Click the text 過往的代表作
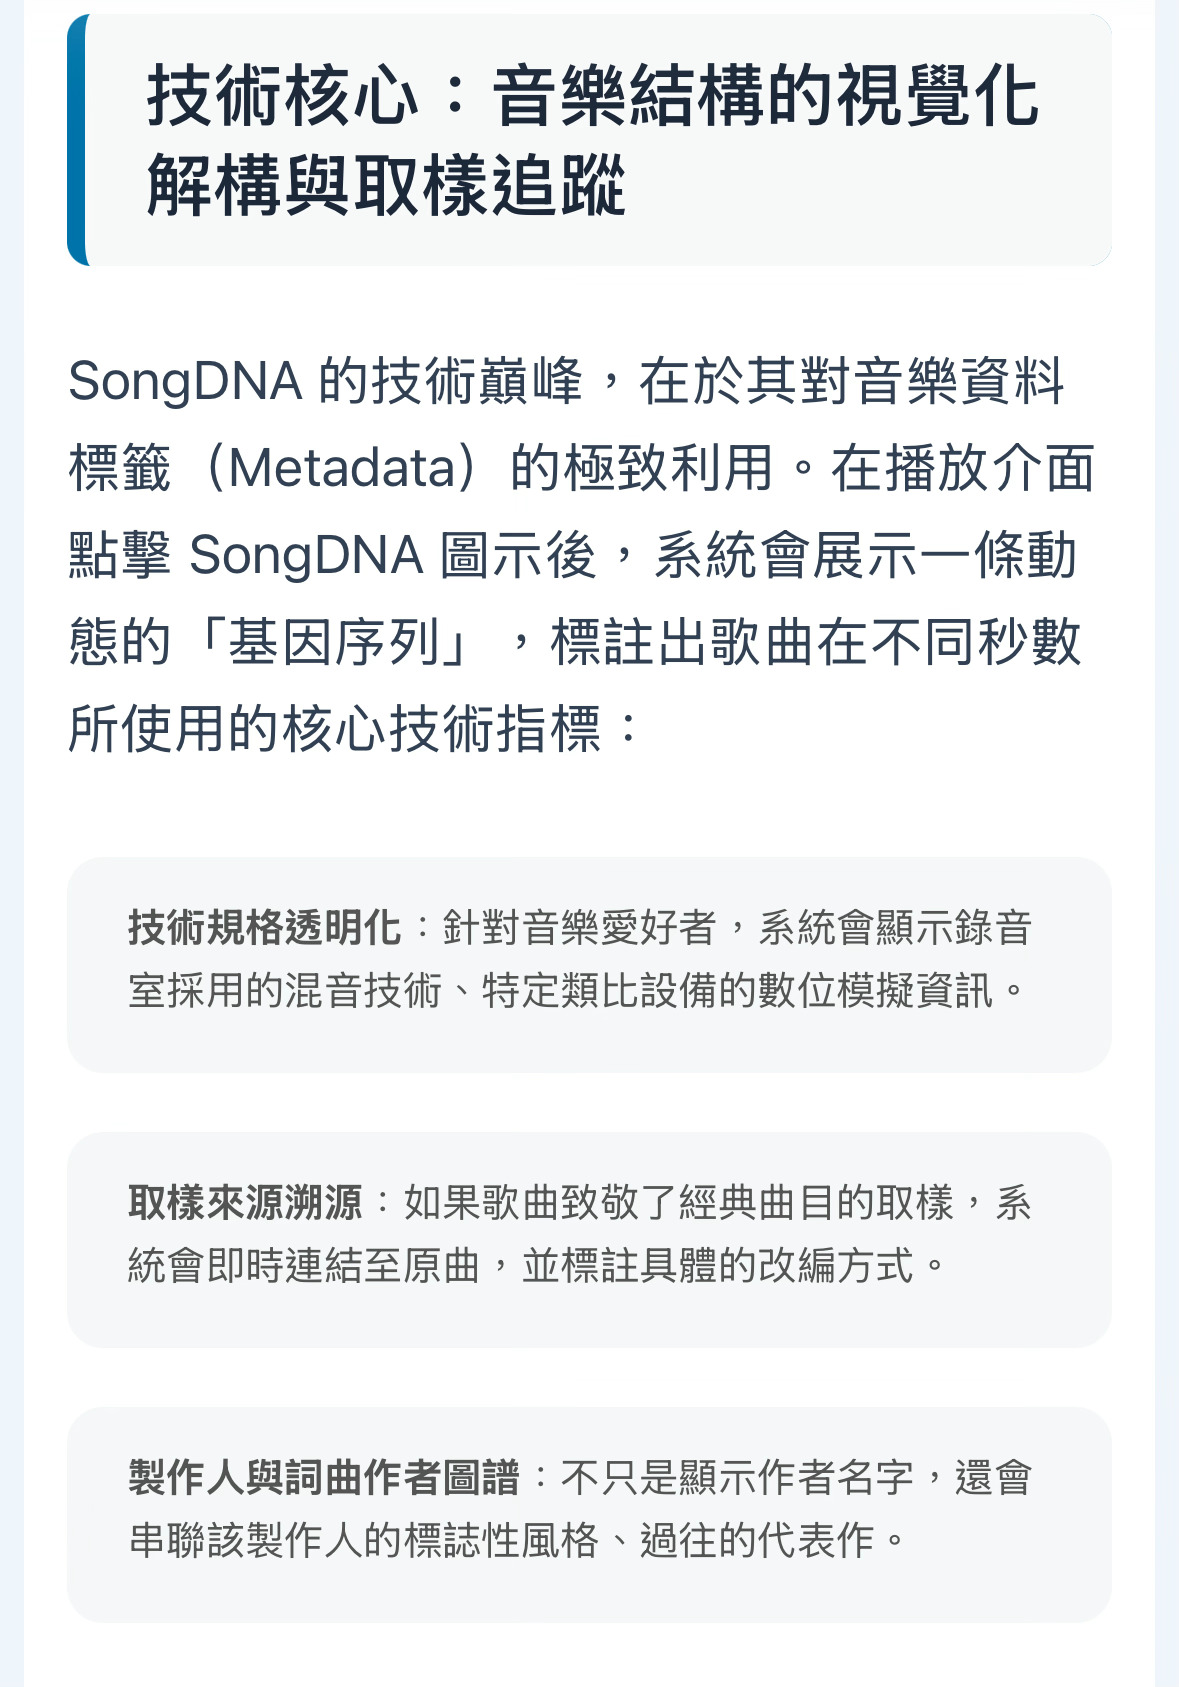Screen dimensions: 1179x1687 coord(757,1541)
